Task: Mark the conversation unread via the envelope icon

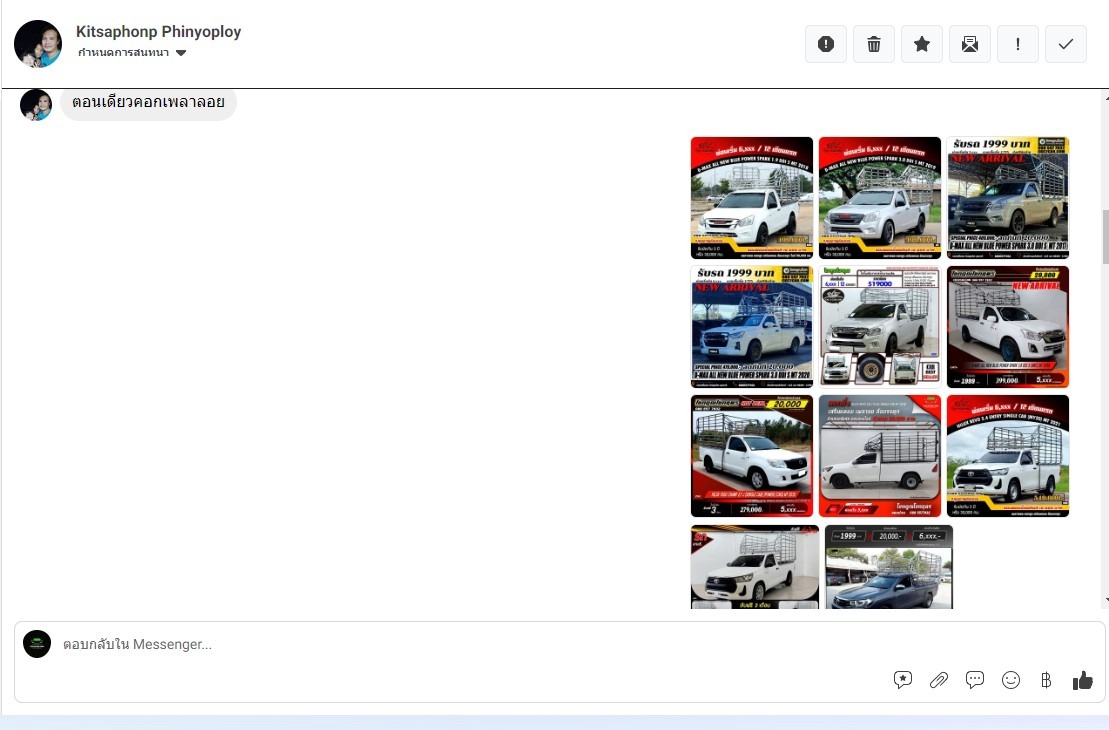Action: [x=970, y=44]
